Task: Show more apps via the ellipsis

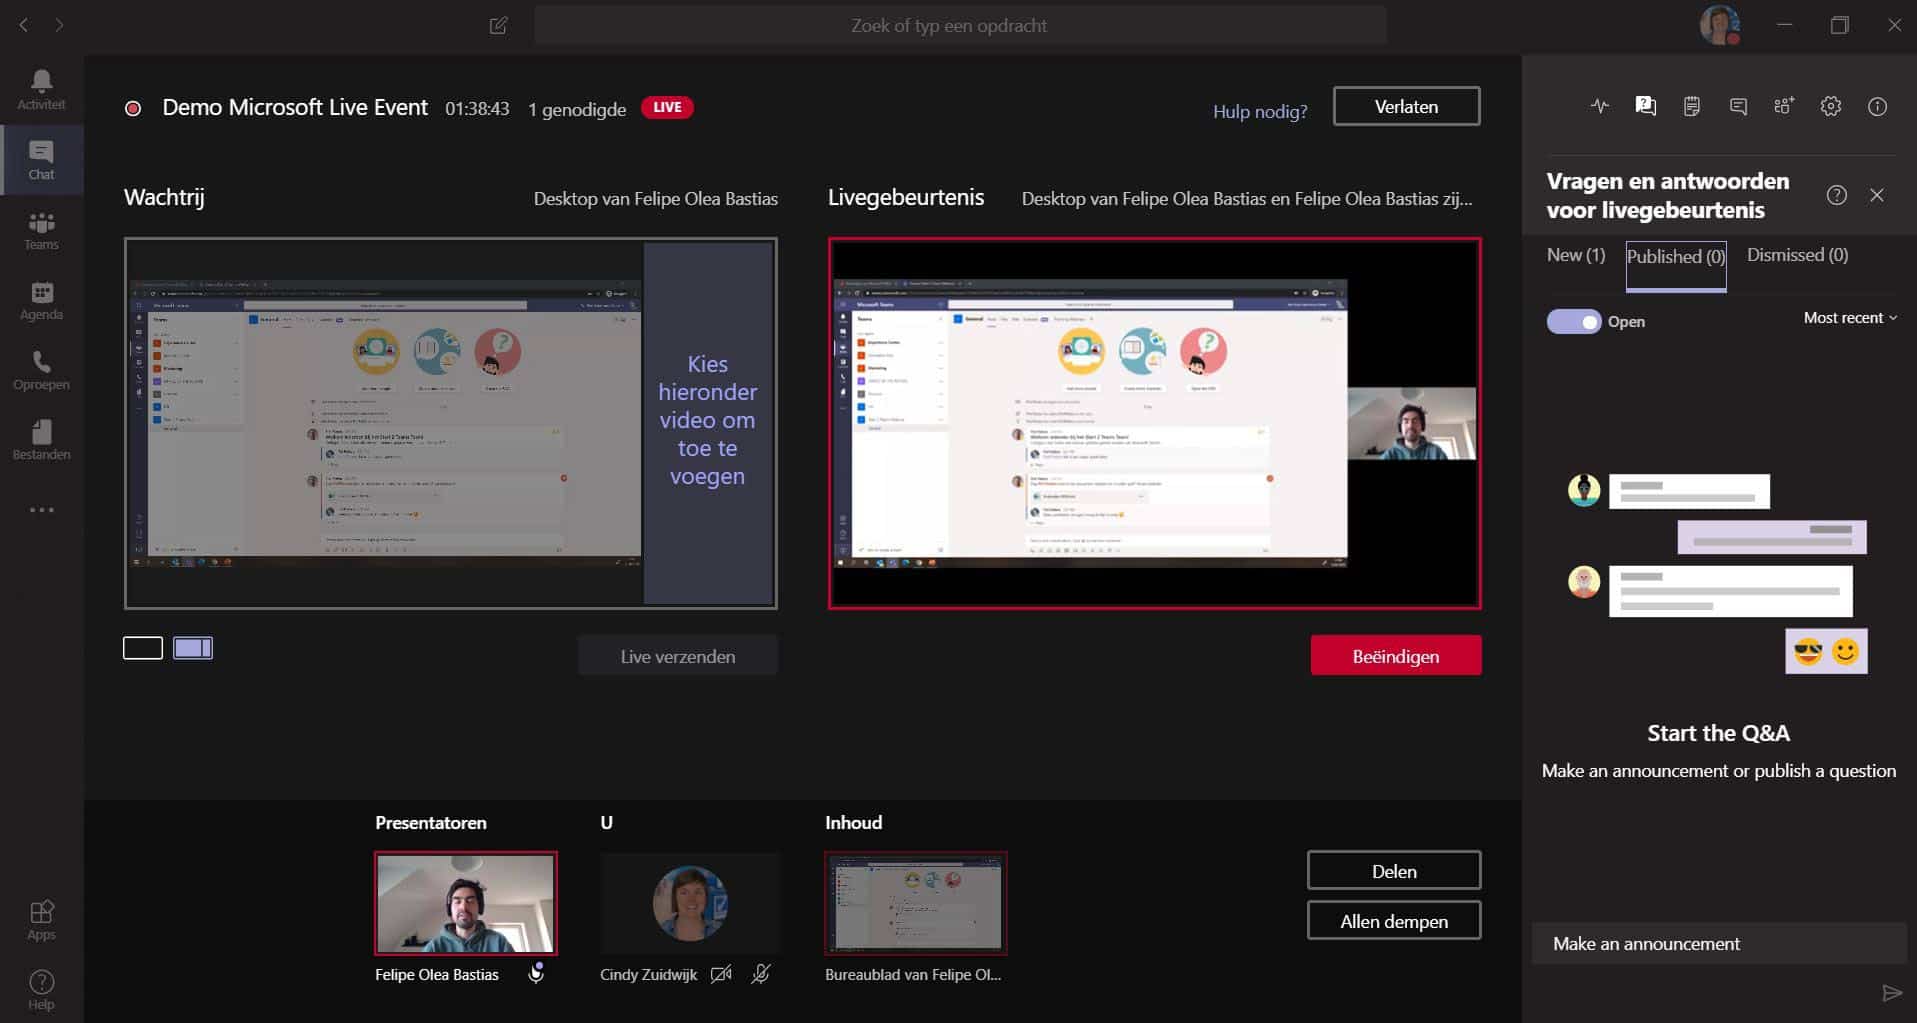Action: point(41,510)
